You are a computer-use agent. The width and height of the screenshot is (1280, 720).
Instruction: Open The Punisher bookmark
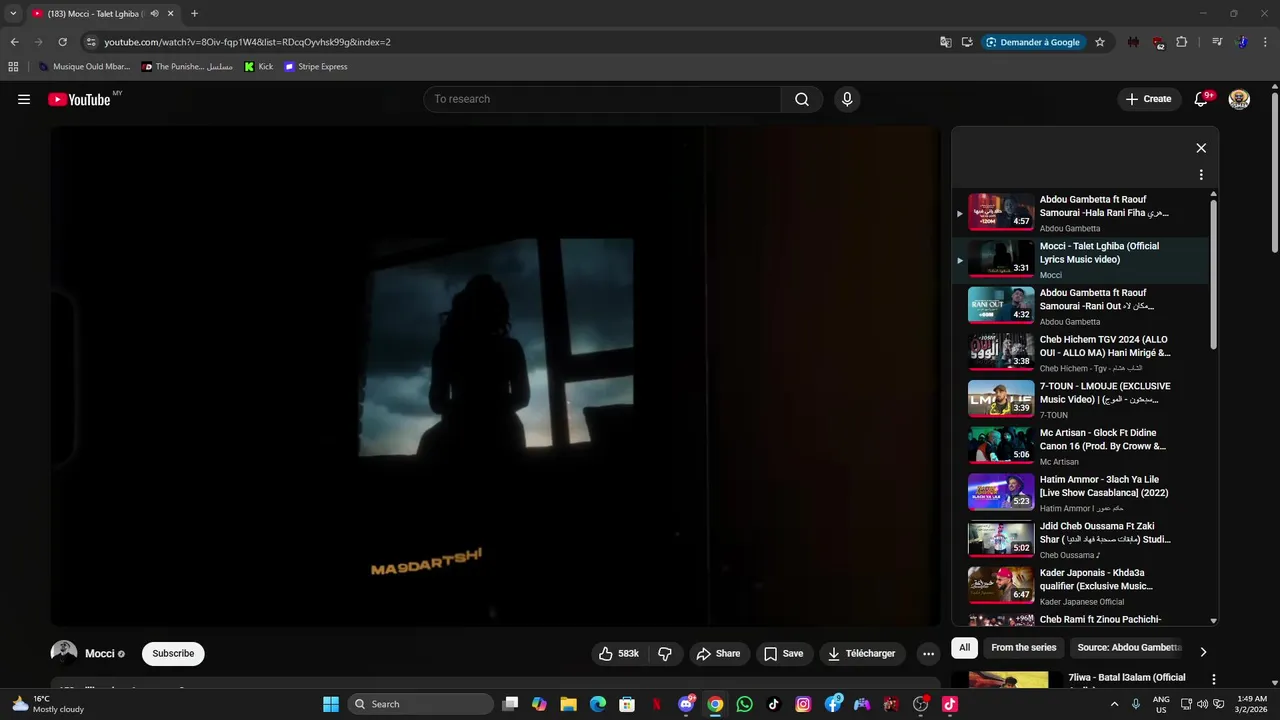[187, 67]
